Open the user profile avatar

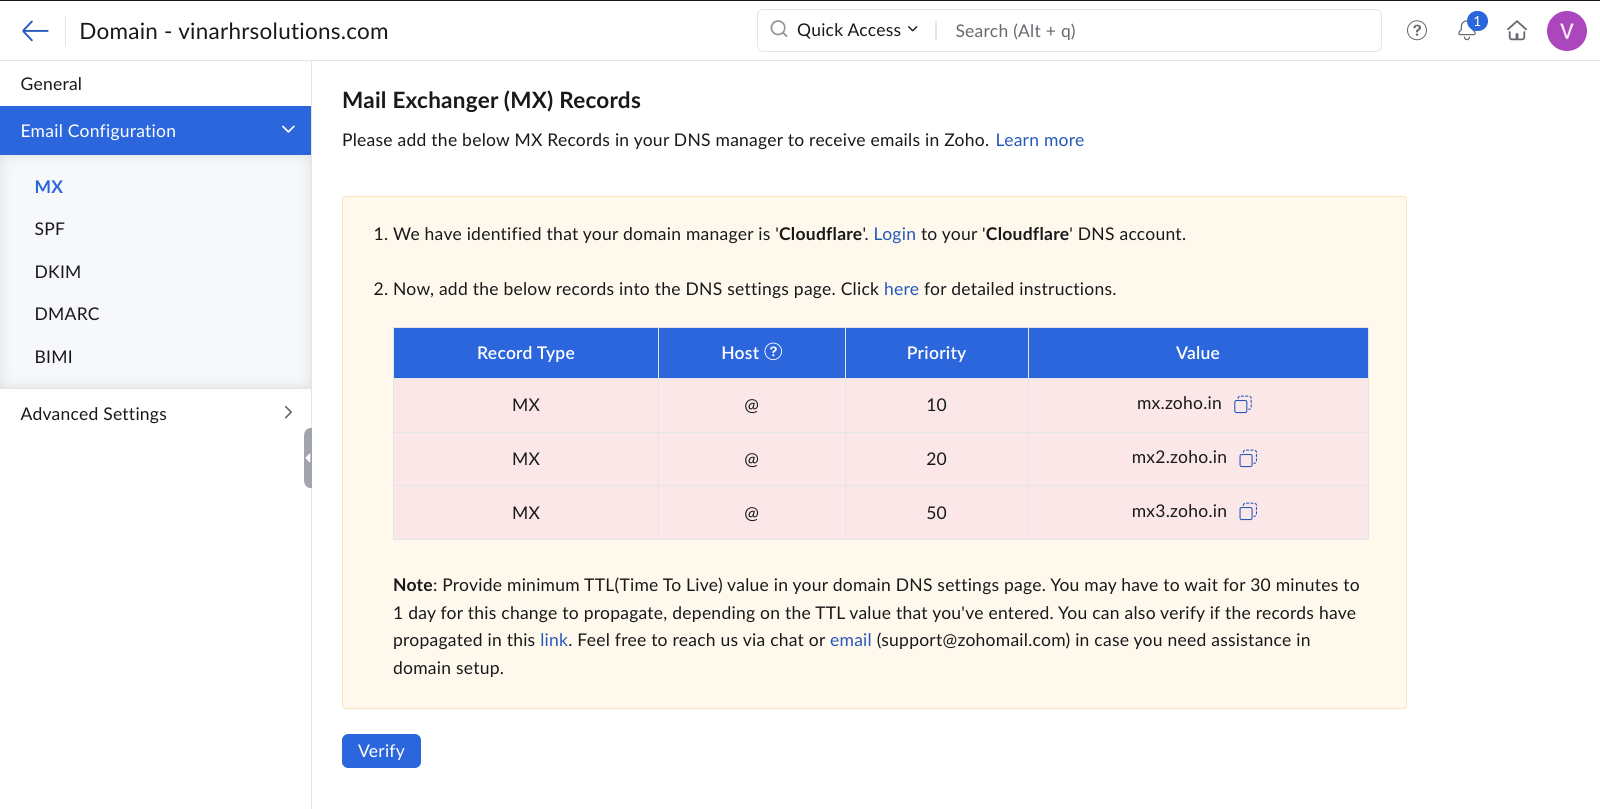[1566, 31]
